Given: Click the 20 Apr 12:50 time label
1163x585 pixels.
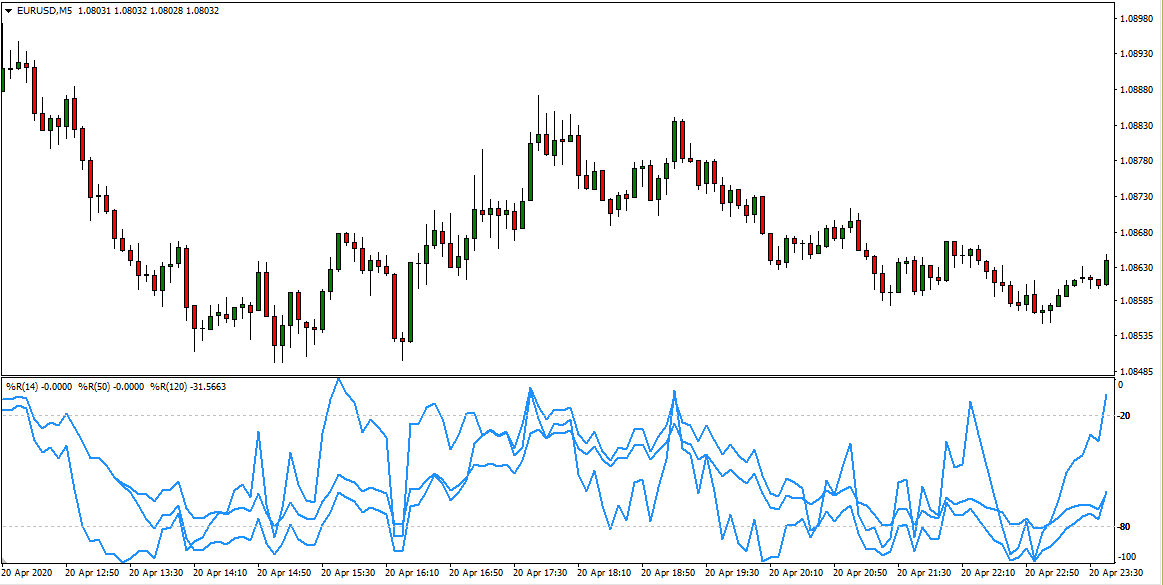Looking at the screenshot, I should point(93,574).
